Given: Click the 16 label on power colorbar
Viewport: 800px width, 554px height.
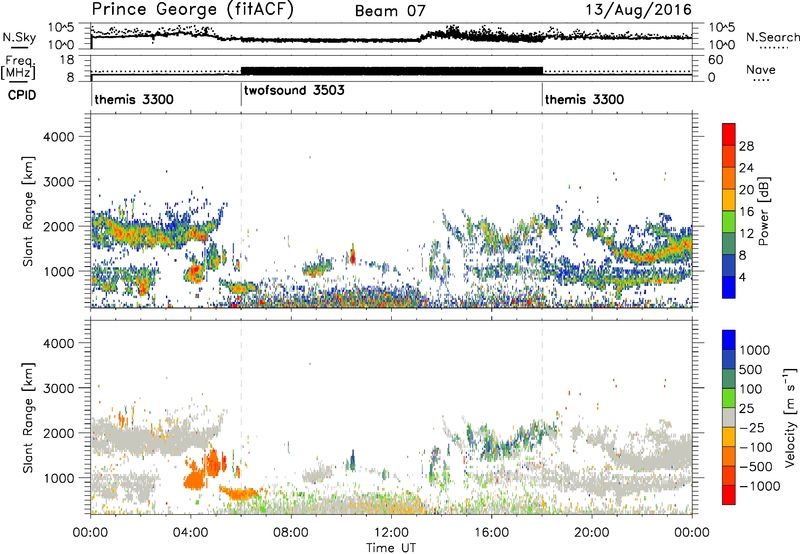Looking at the screenshot, I should pyautogui.click(x=746, y=212).
